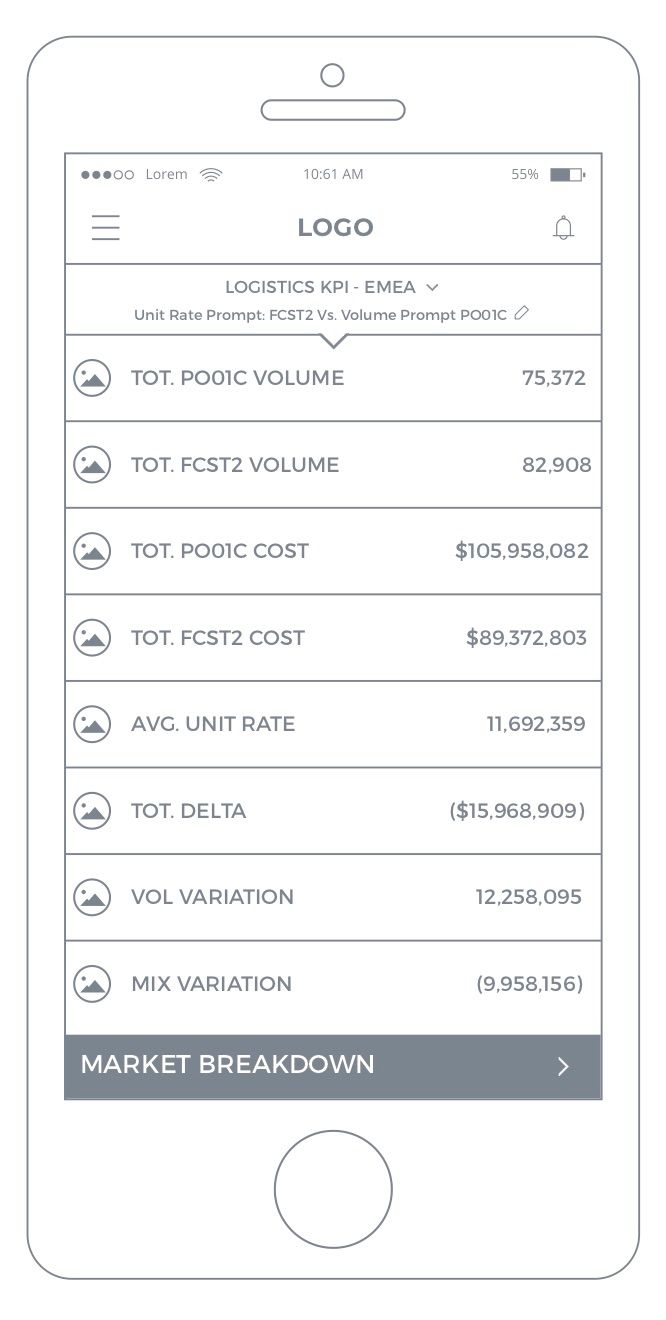Viewport: 666px width, 1320px height.
Task: Open the hamburger menu
Action: (x=106, y=228)
